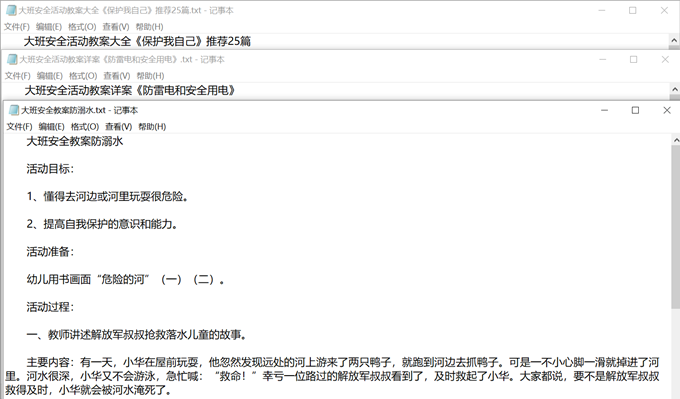Open 文件(F) menu in 防雷电和安全用电 window

[x=18, y=76]
